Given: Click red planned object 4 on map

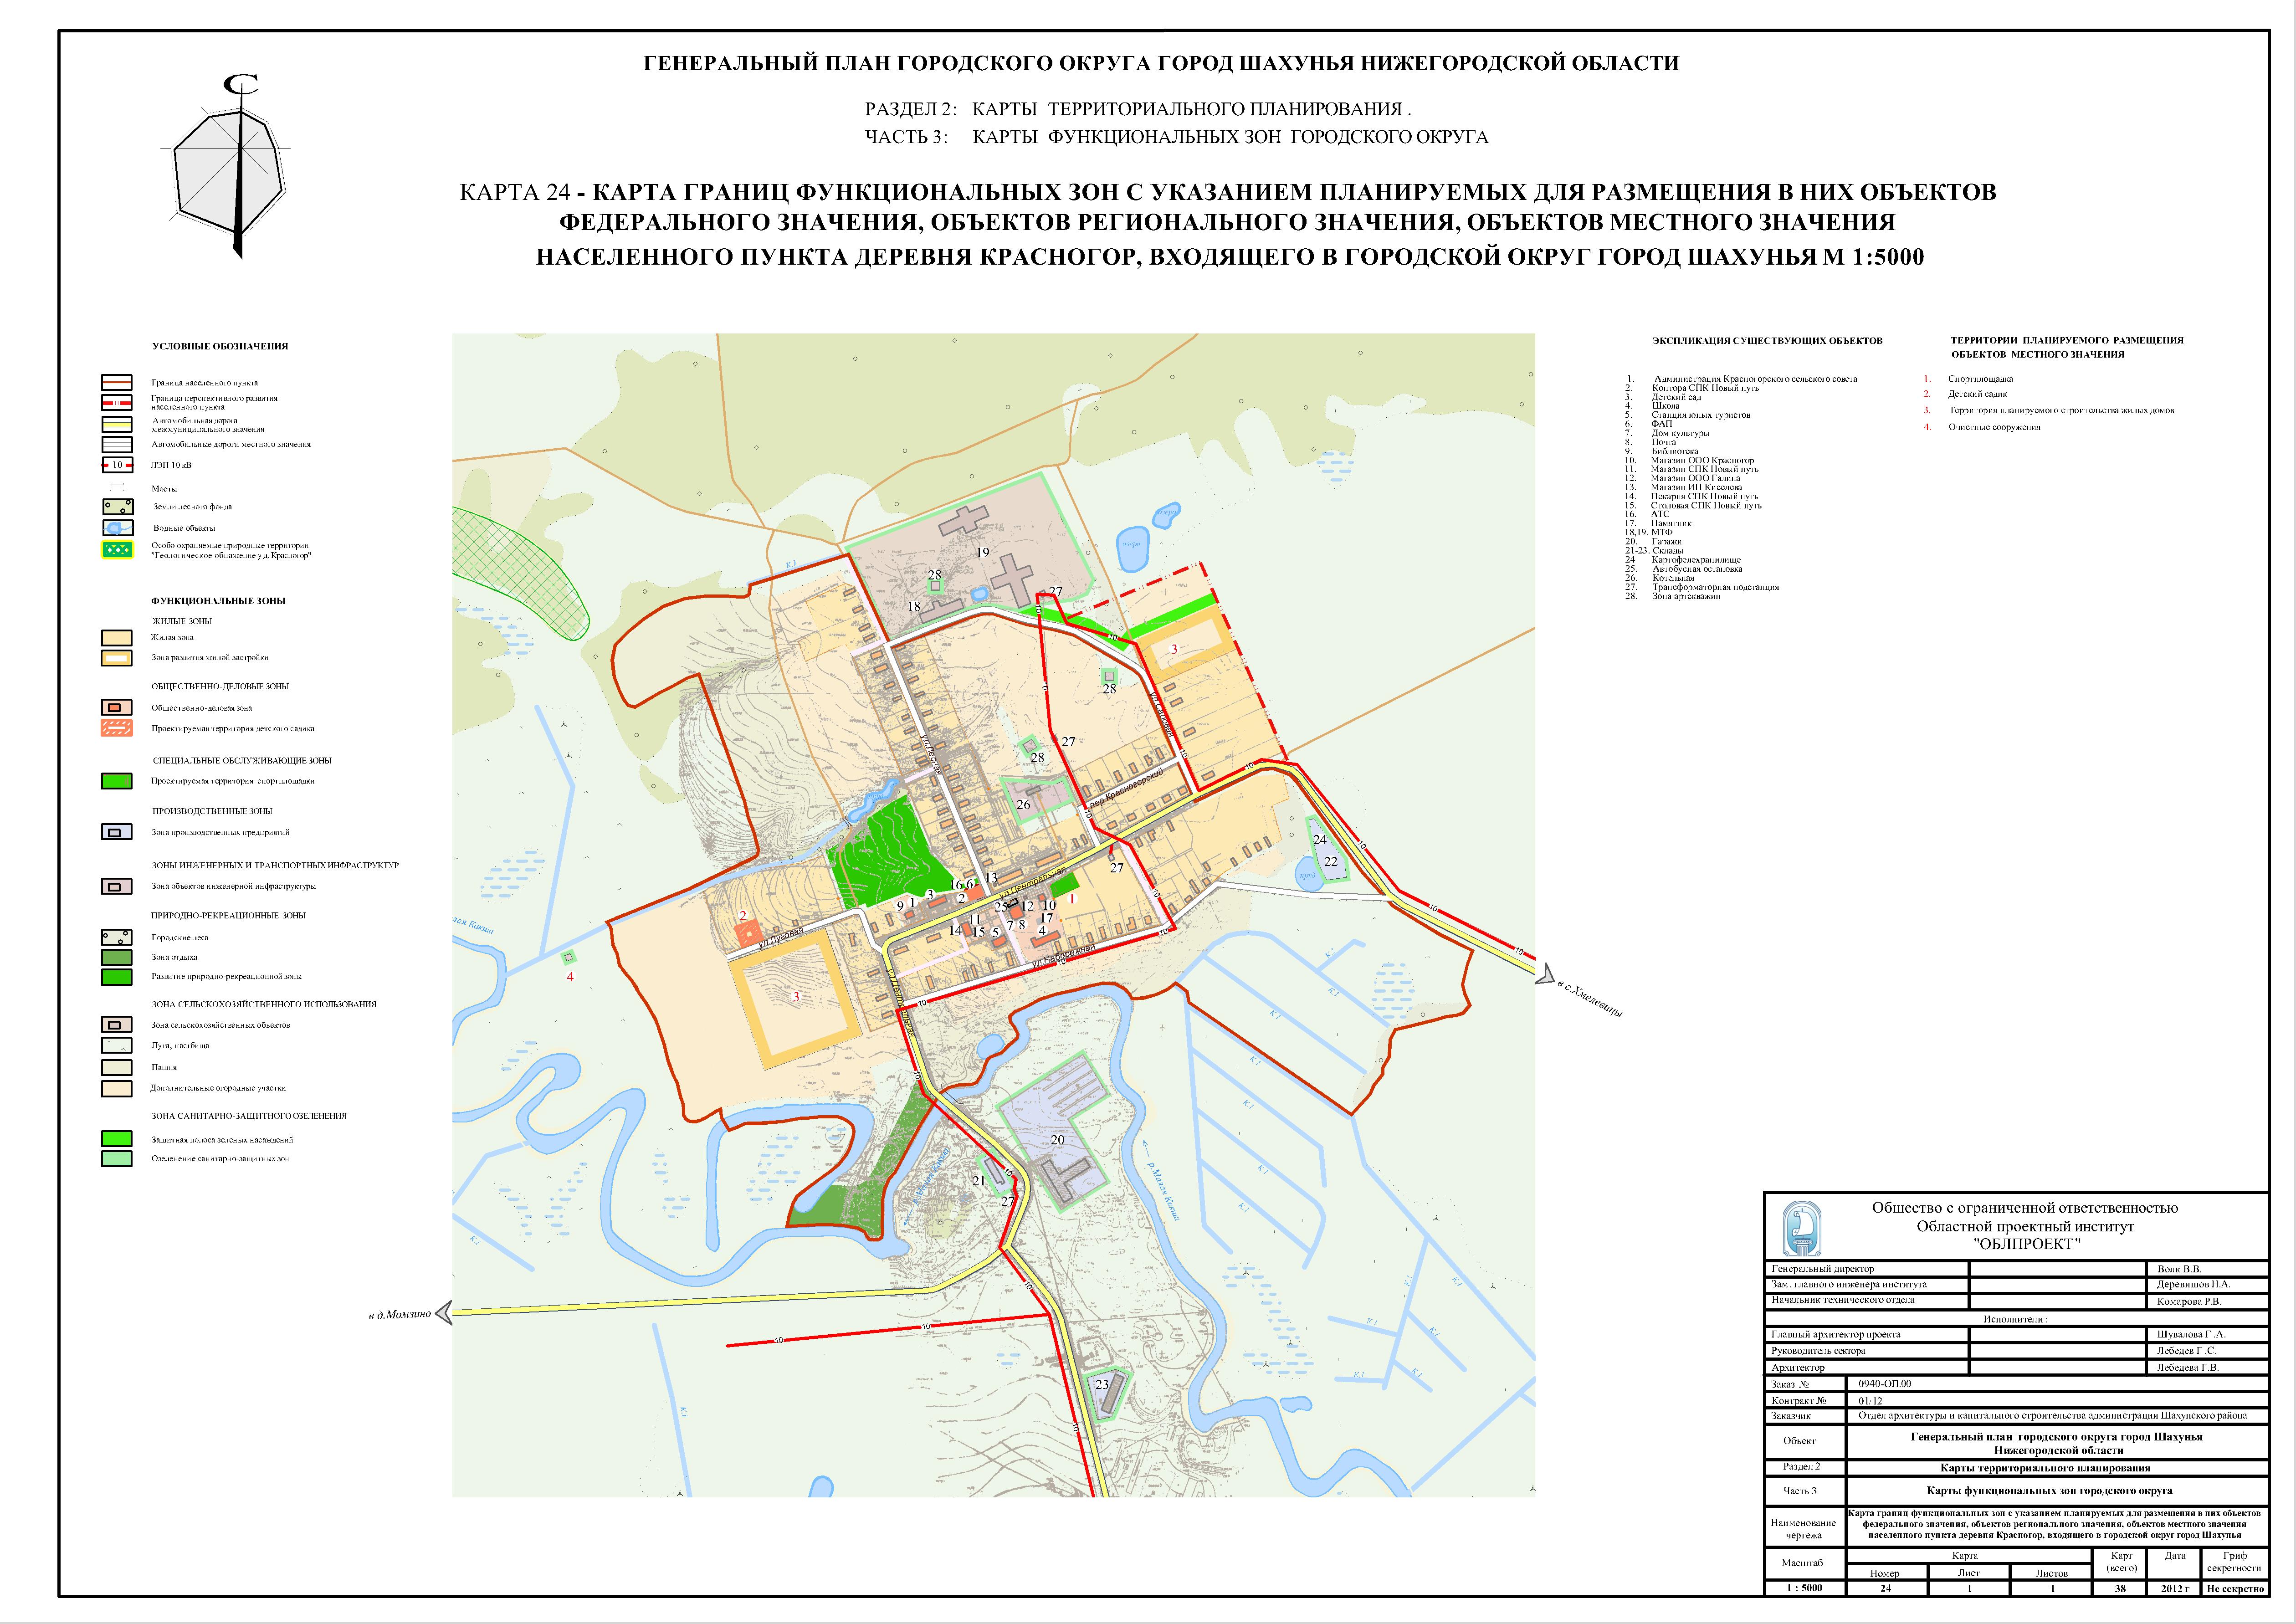Looking at the screenshot, I should pyautogui.click(x=570, y=977).
